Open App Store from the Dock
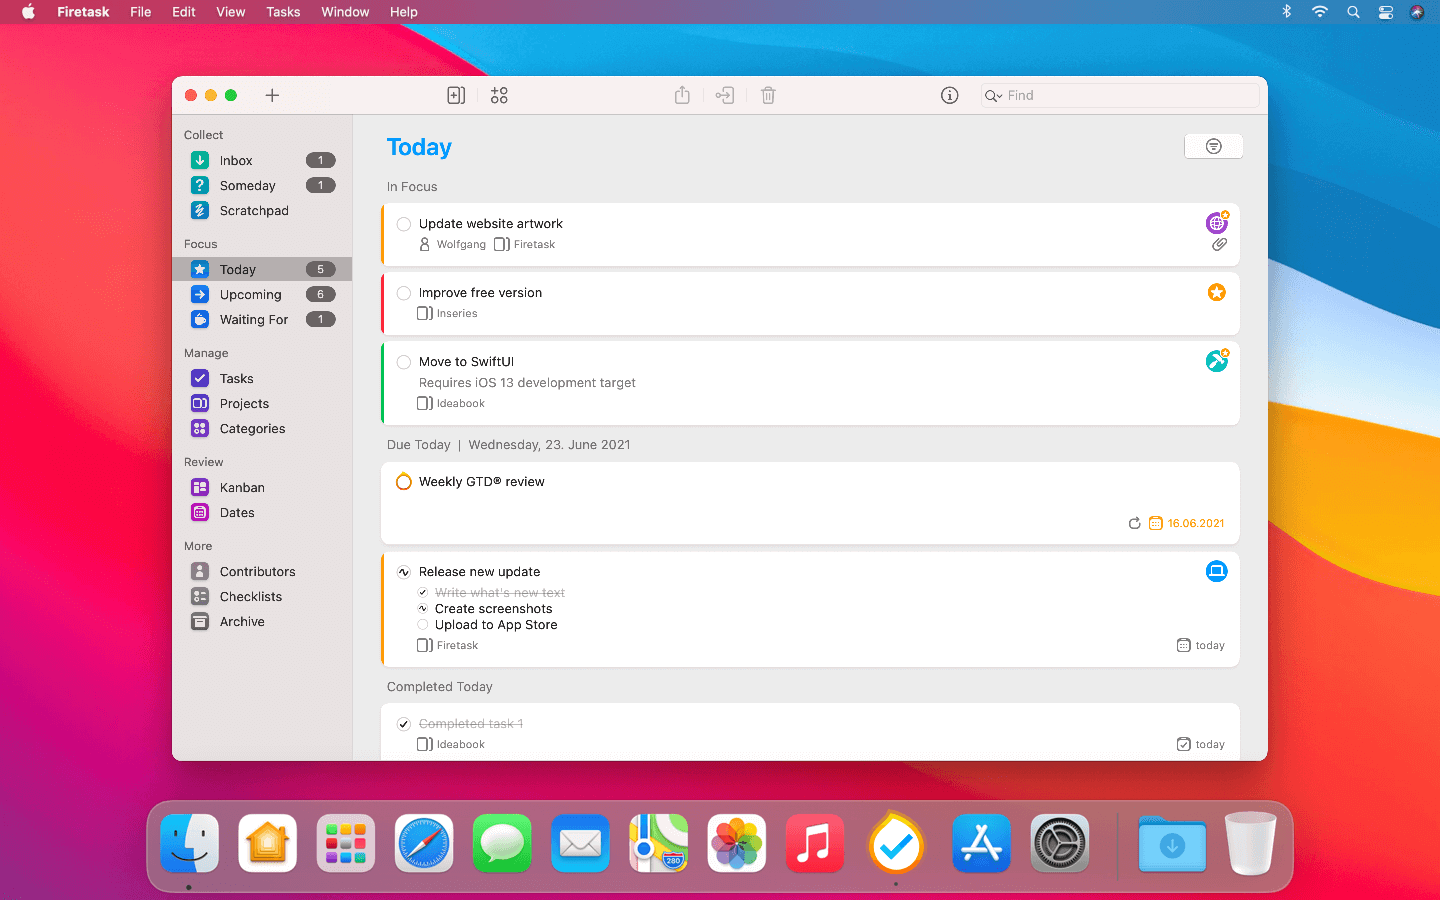This screenshot has width=1440, height=900. point(981,844)
